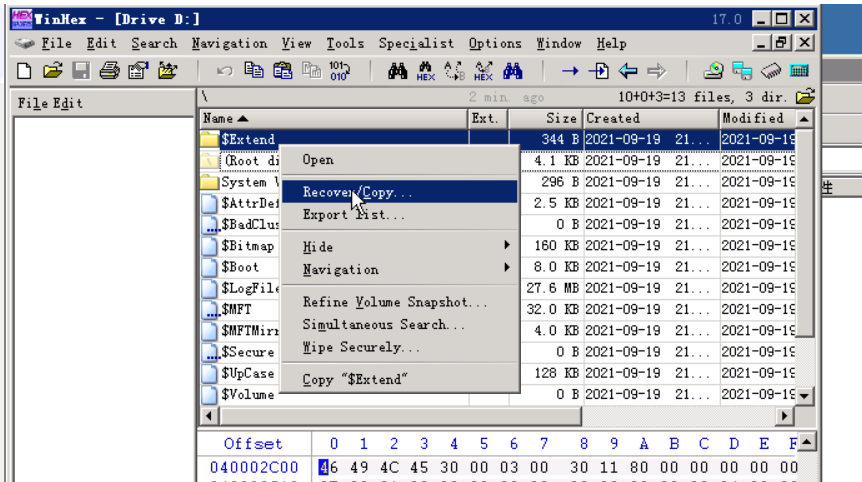Click the horizontal scroll-left arrow

208,416
